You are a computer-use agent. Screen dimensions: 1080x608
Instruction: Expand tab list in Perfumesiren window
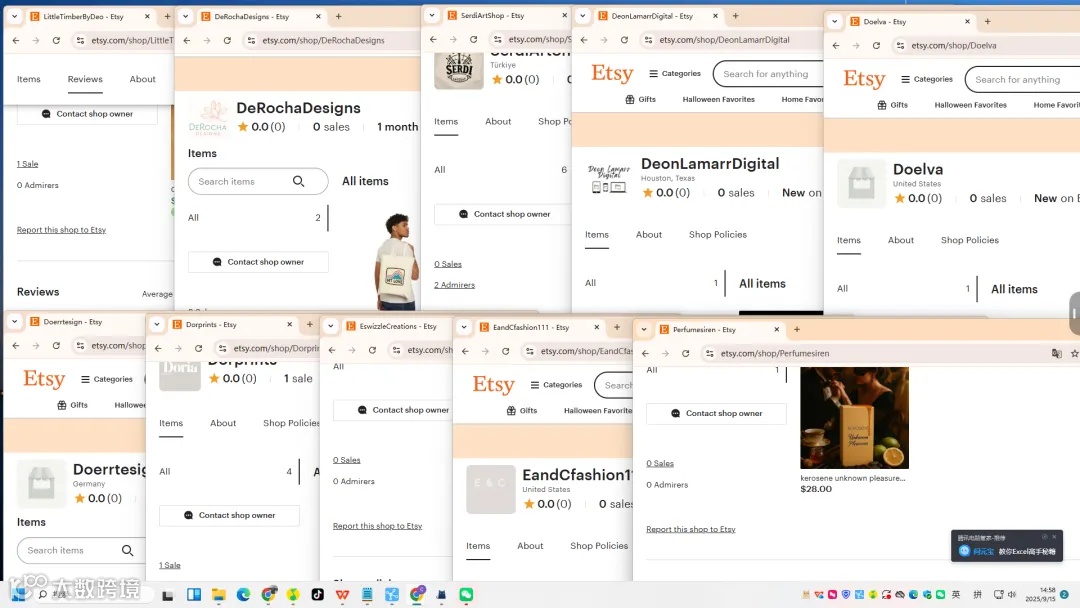tap(644, 330)
